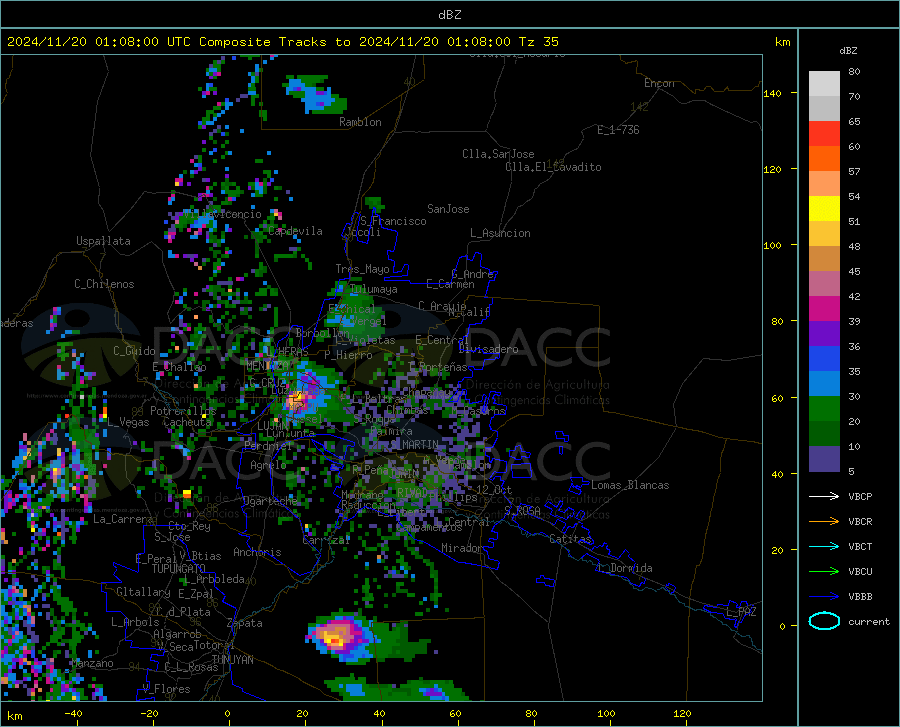900x727 pixels.
Task: Click the S_MARTIN map label
Action: click(414, 445)
